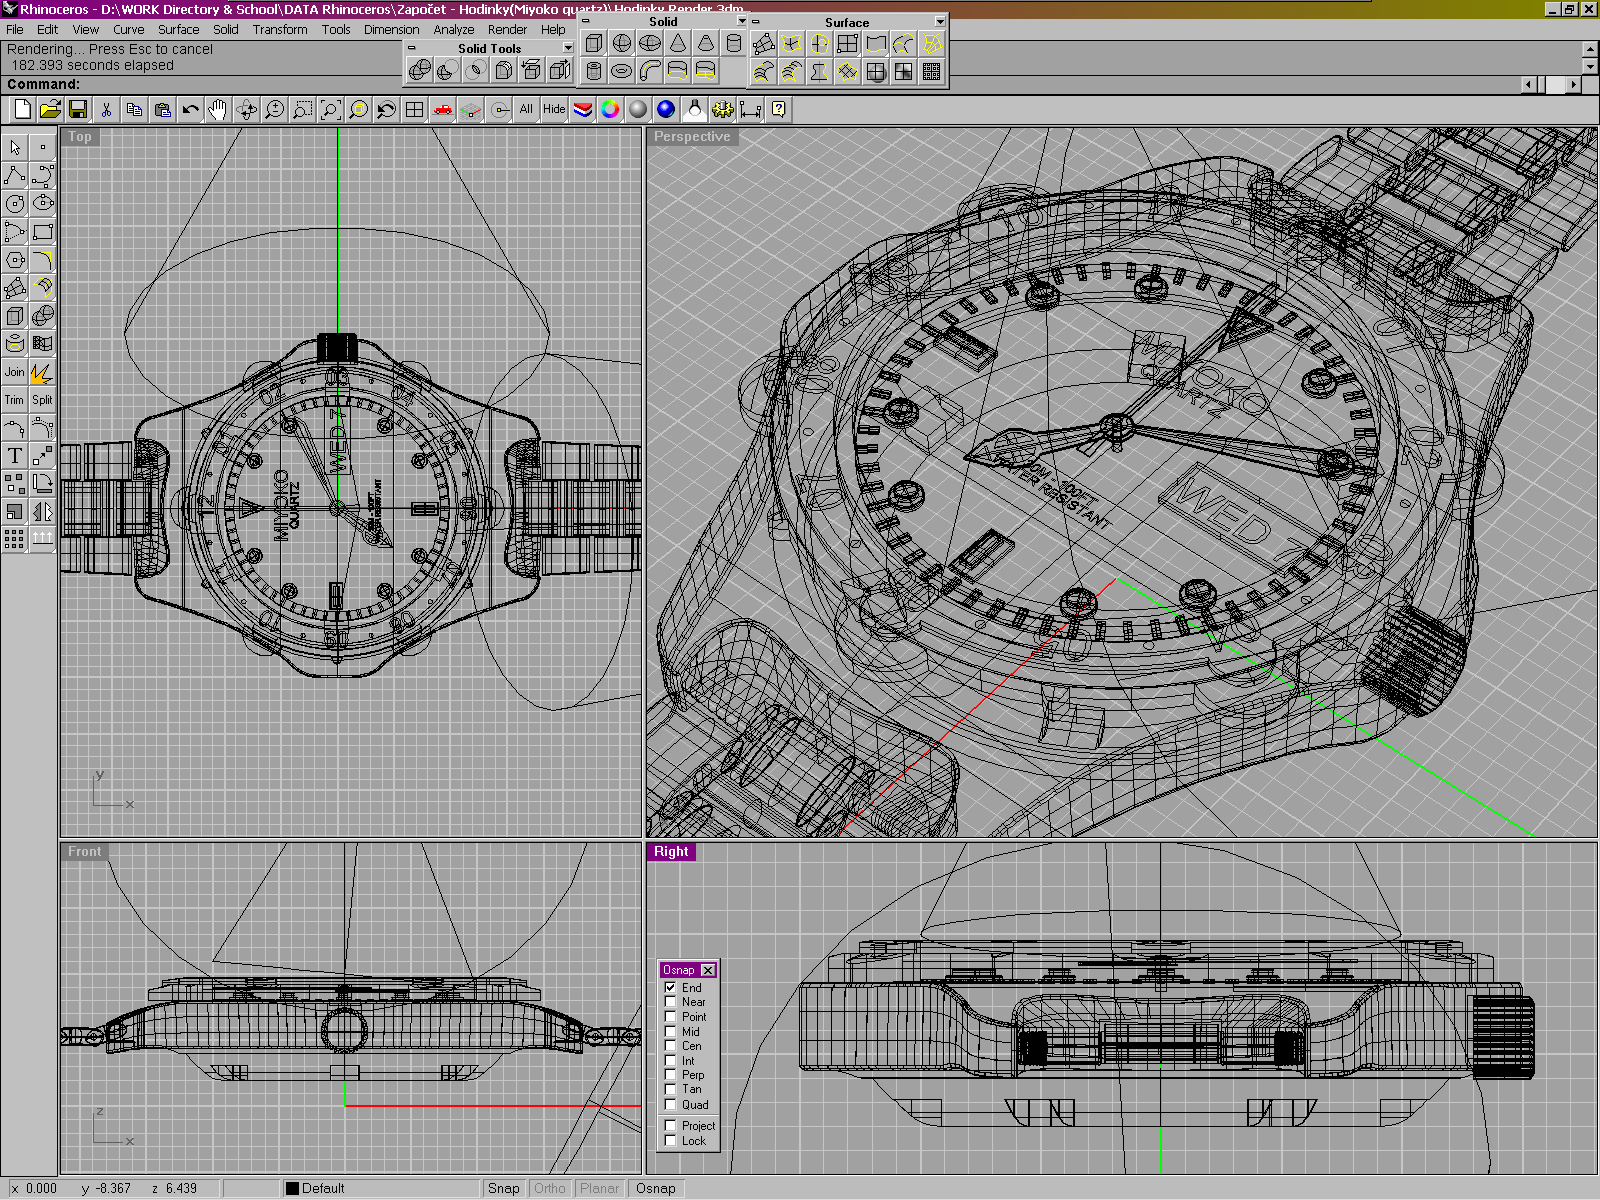Enable the Perp object snap

click(670, 1075)
